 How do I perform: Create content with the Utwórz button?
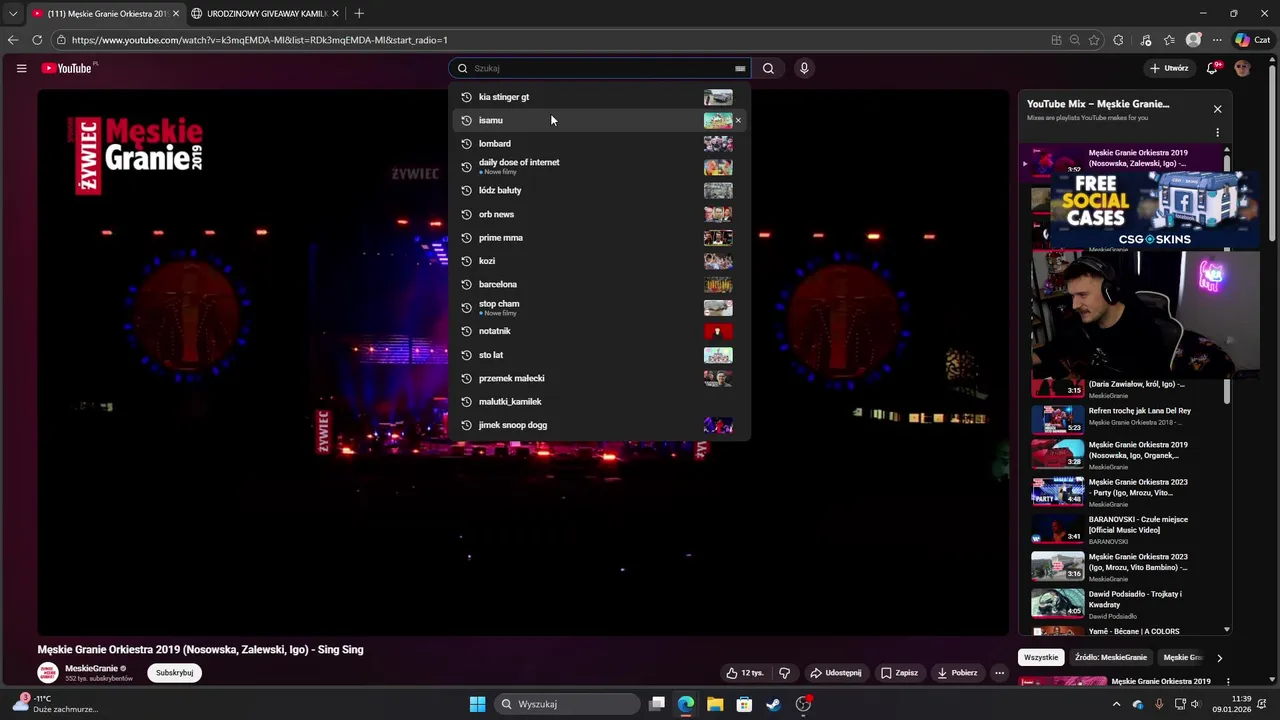1169,68
